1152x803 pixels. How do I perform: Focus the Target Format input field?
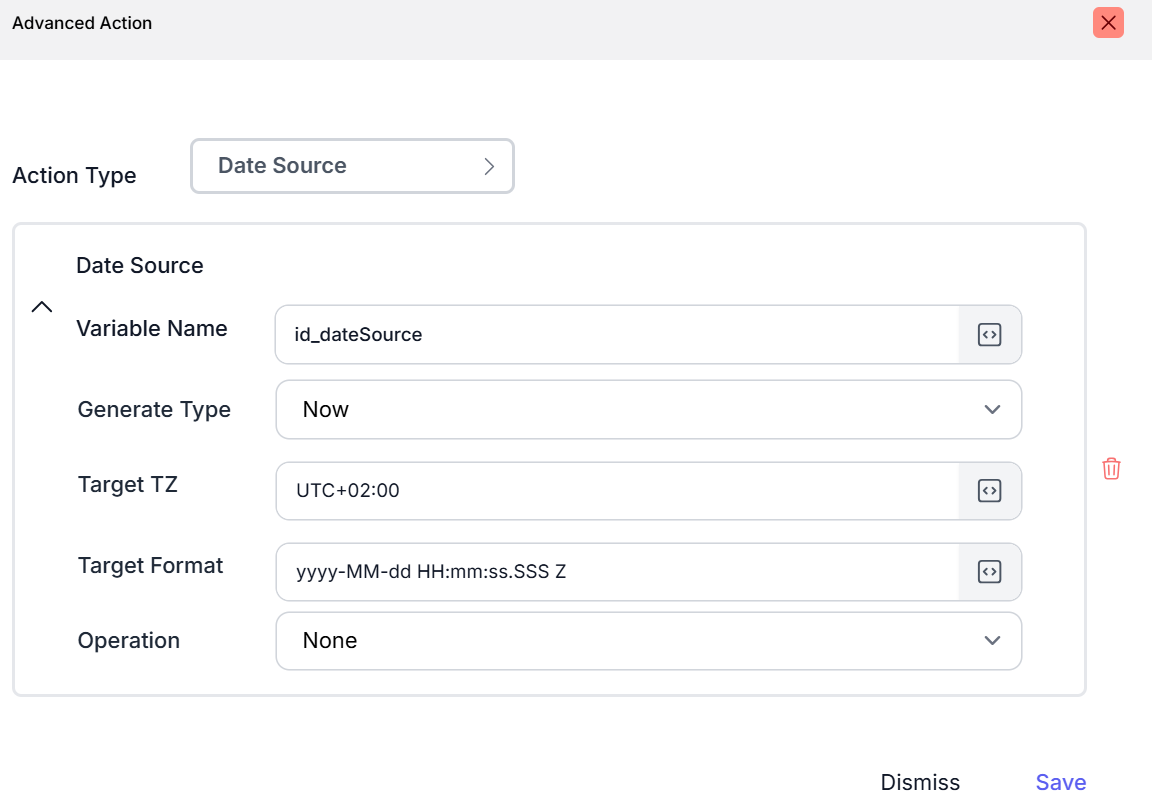(616, 572)
